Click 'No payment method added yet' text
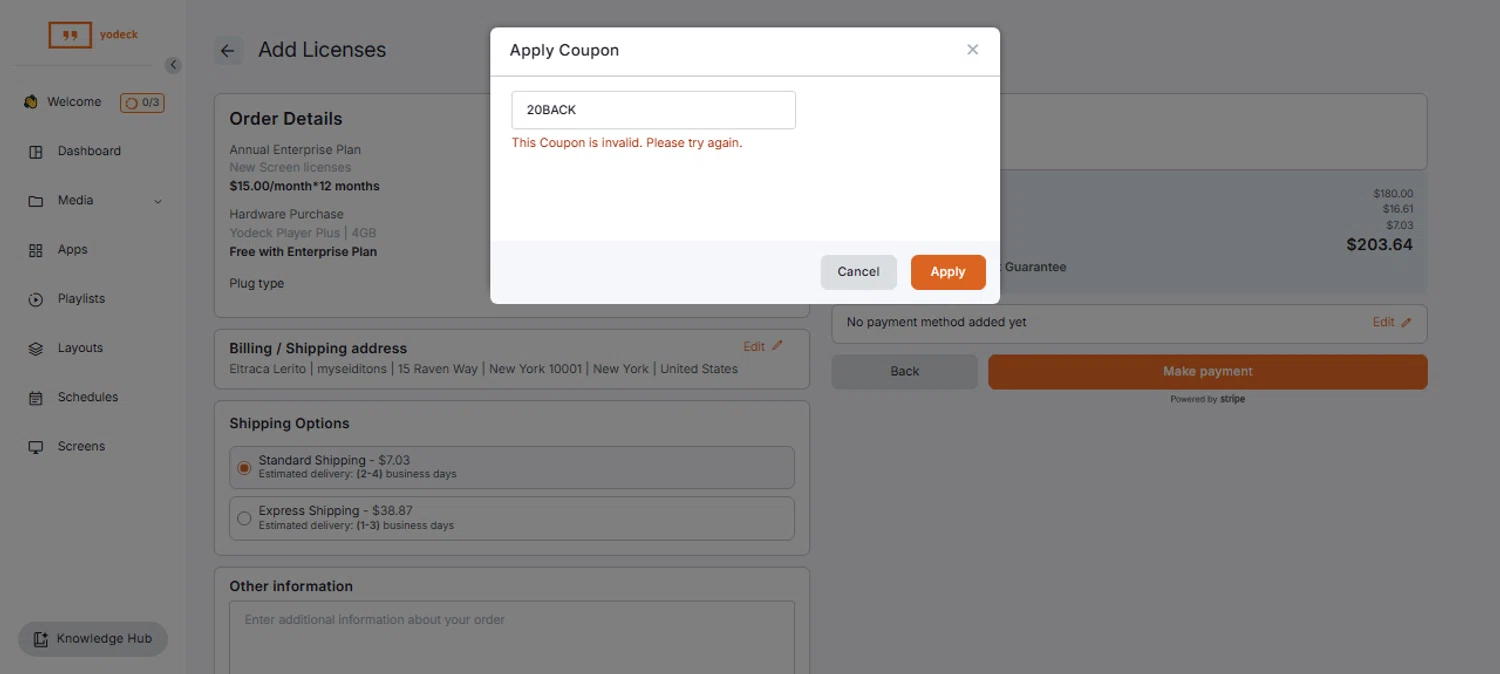Image resolution: width=1500 pixels, height=674 pixels. (x=936, y=323)
